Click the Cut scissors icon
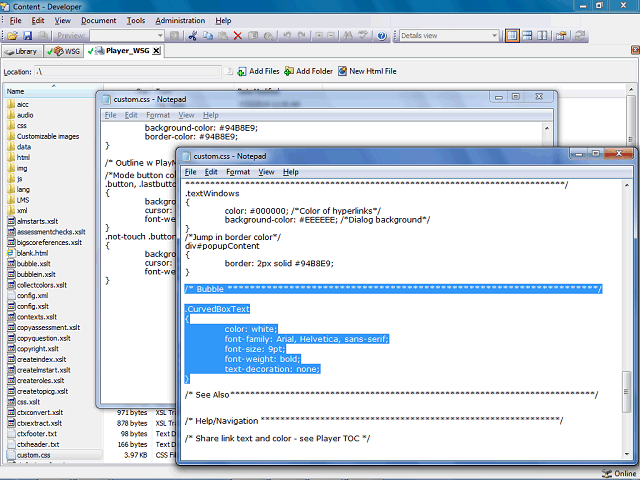The width and height of the screenshot is (640, 480). coord(193,36)
